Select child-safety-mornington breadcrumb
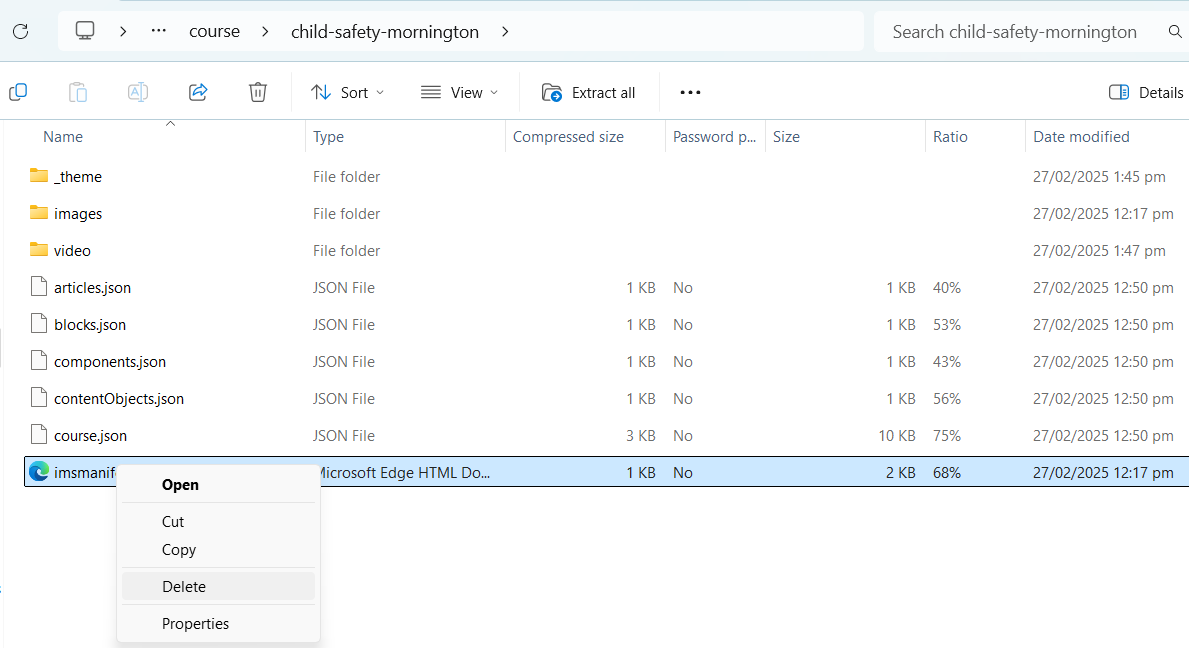This screenshot has width=1189, height=648. pyautogui.click(x=384, y=32)
